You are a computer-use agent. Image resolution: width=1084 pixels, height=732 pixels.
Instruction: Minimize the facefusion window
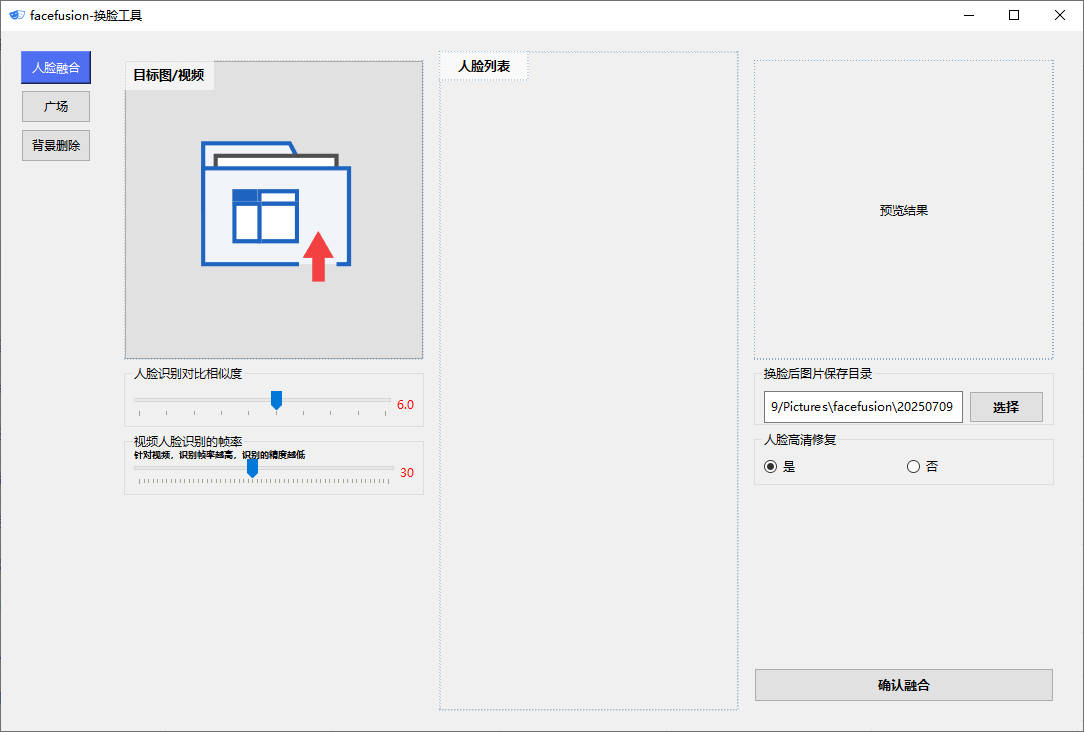[x=969, y=15]
